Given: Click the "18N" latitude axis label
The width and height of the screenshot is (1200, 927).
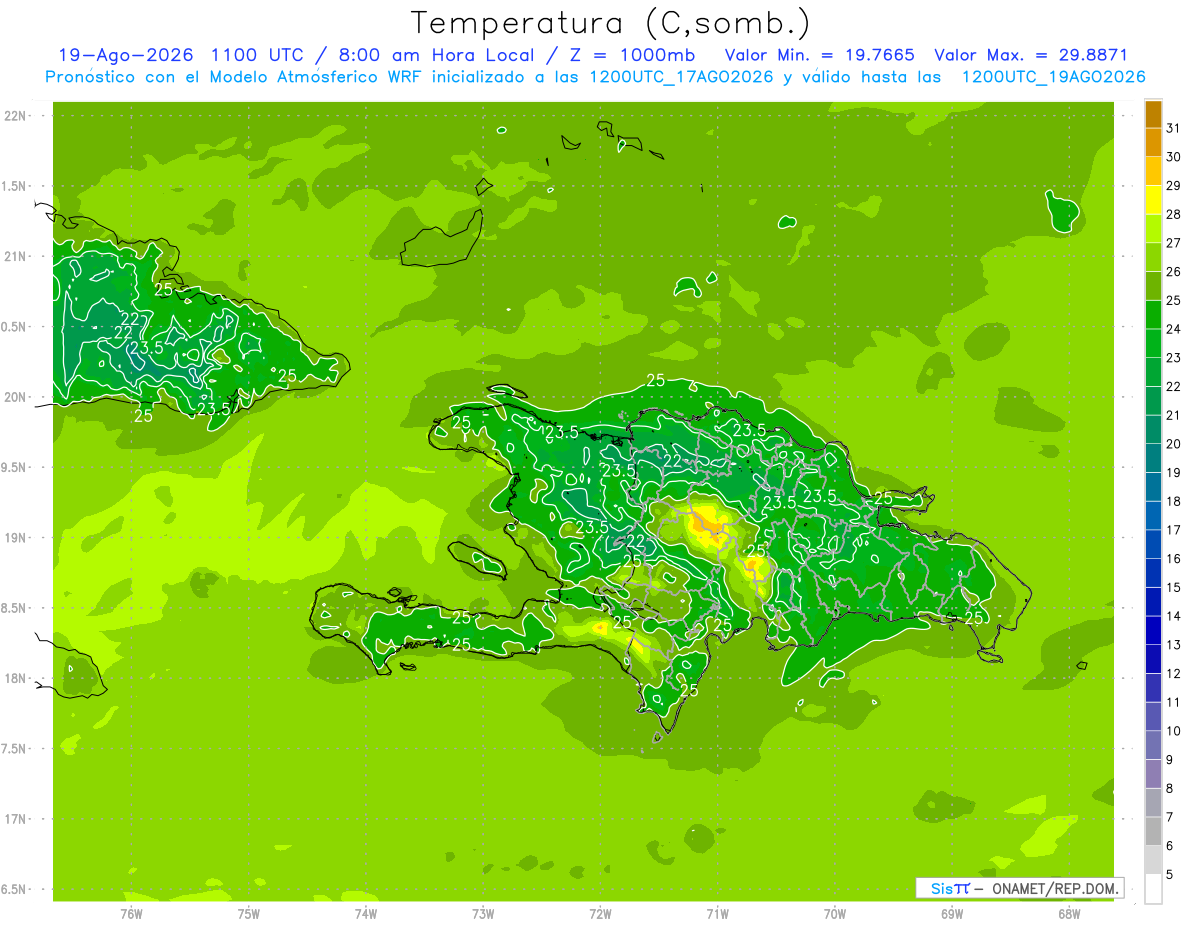Looking at the screenshot, I should click(14, 679).
